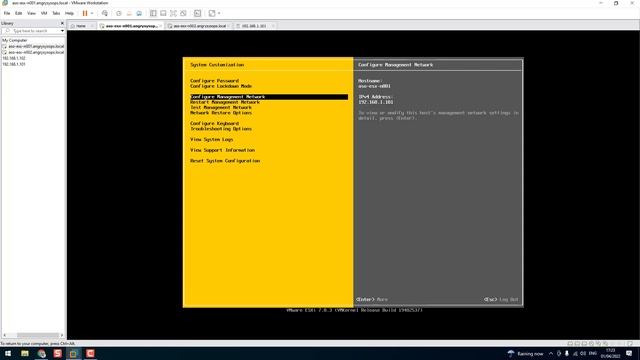Close the n002 host VM tab
This screenshot has height=360, width=640.
229,26
